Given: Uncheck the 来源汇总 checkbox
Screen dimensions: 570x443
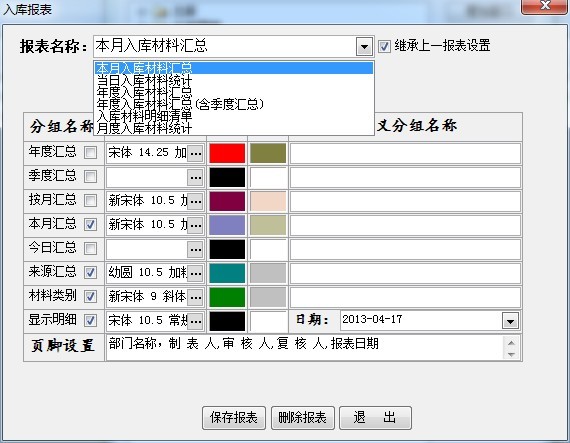Looking at the screenshot, I should point(90,273).
